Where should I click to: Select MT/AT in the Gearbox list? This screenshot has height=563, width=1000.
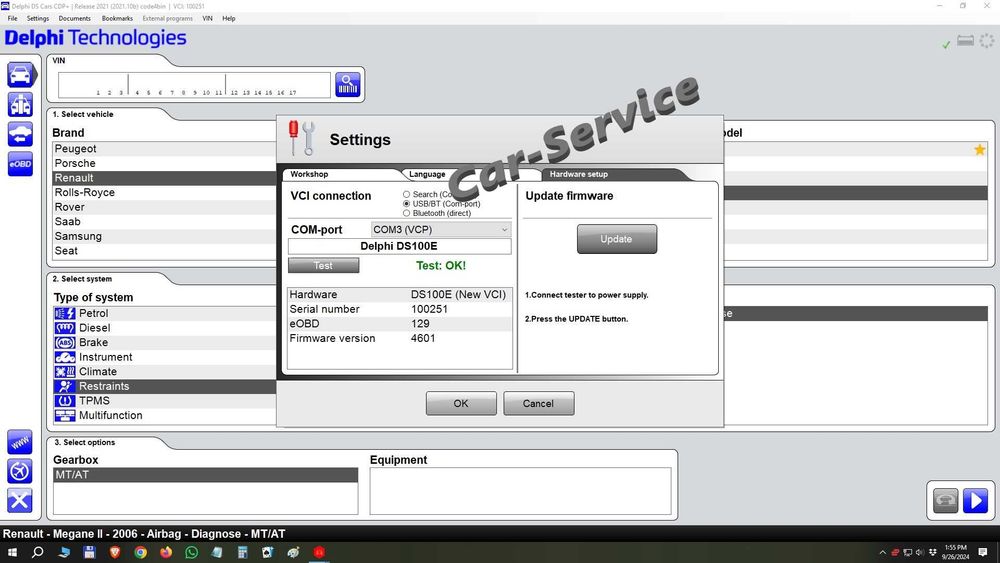click(205, 475)
